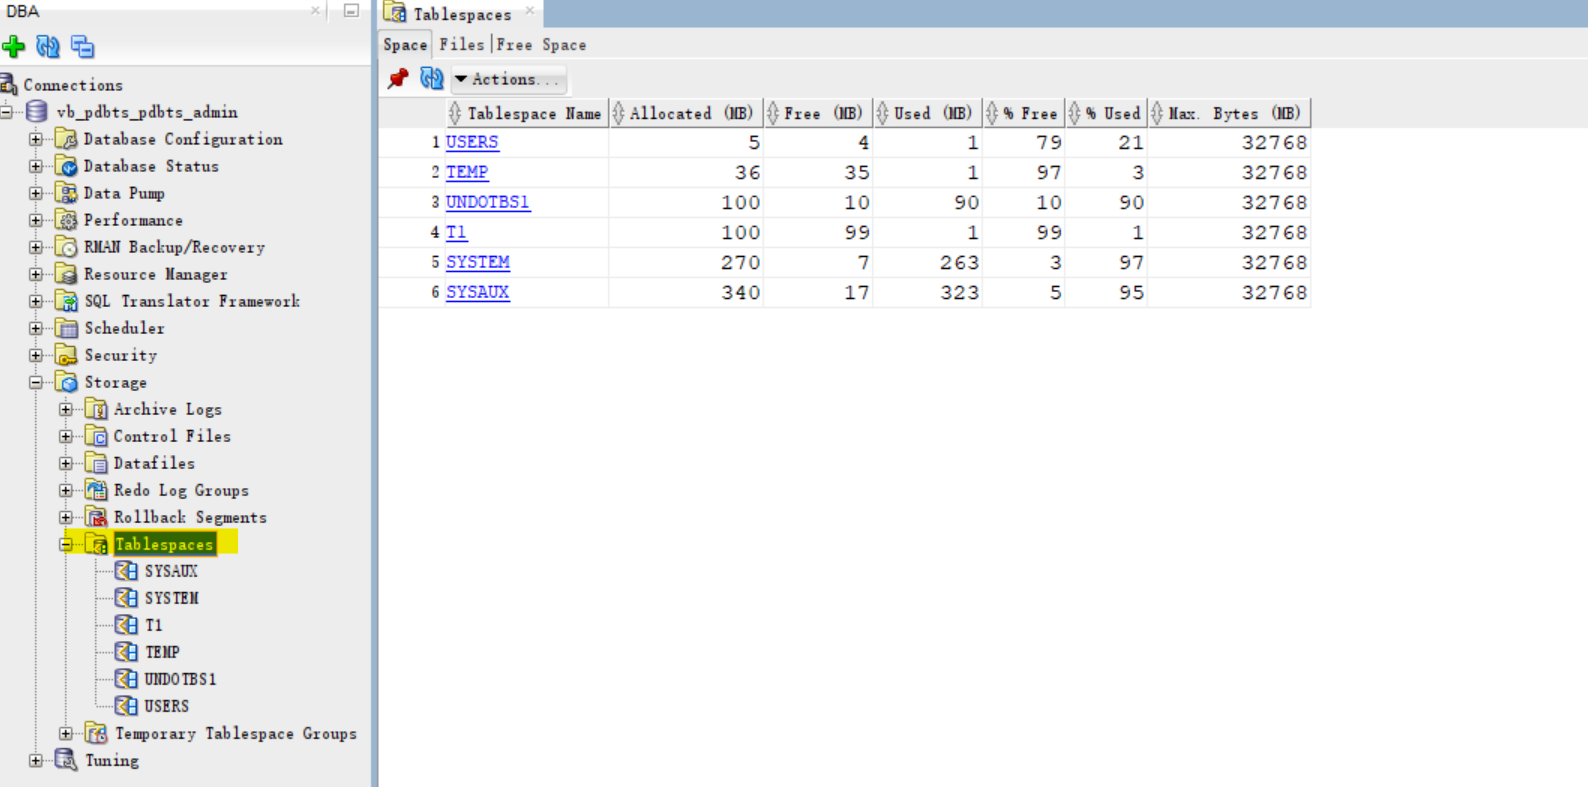Click the Redo Log Groups icon
The image size is (1588, 787).
pyautogui.click(x=97, y=490)
